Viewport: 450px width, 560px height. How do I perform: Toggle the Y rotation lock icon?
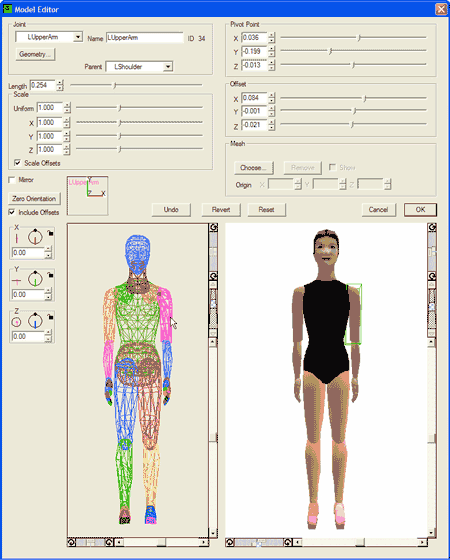click(50, 275)
